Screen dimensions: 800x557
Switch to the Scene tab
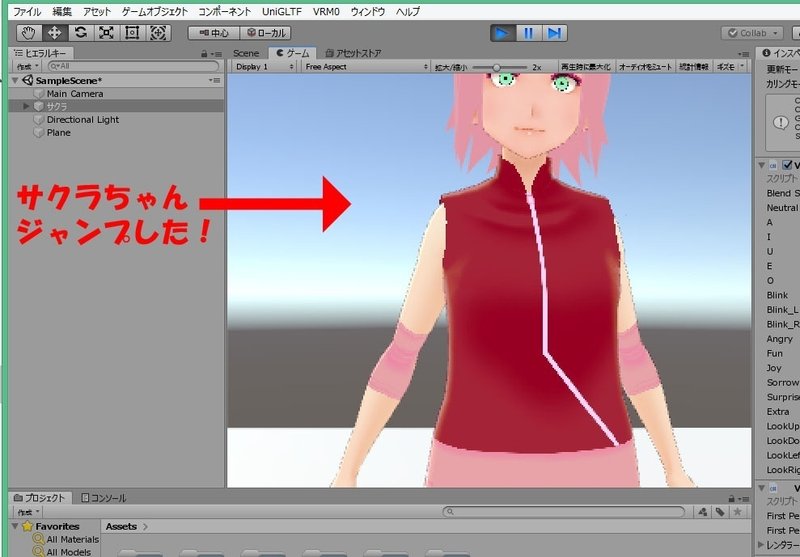246,53
